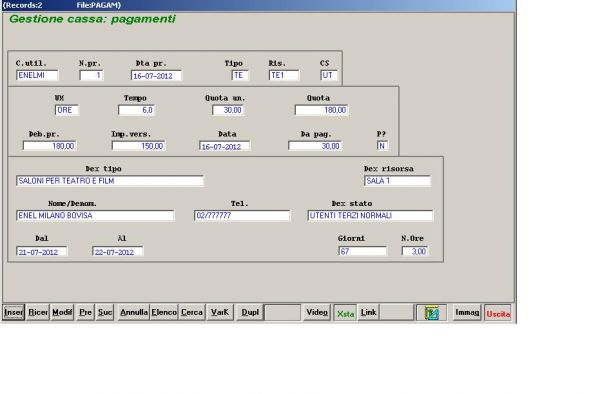
Task: Click the 'Nome/Denom.' label
Action: point(72,204)
